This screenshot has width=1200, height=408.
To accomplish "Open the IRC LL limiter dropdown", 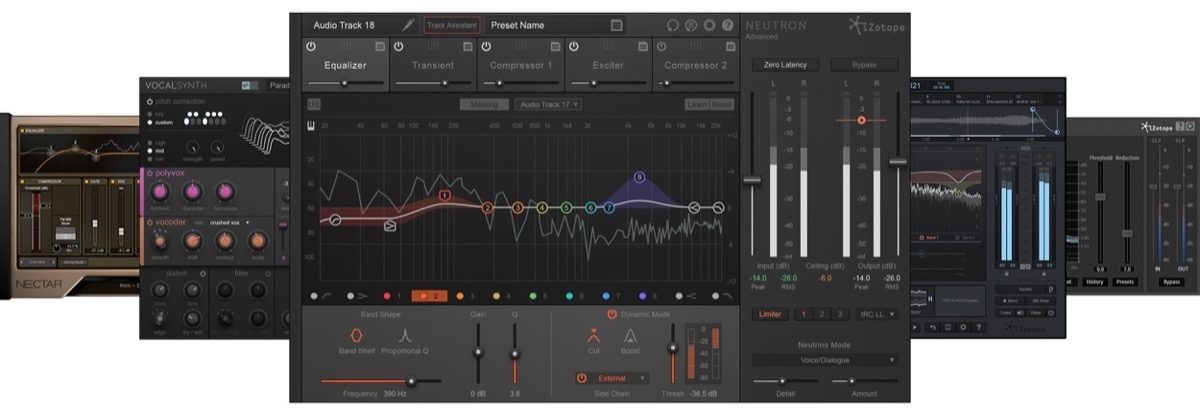I will (x=878, y=314).
